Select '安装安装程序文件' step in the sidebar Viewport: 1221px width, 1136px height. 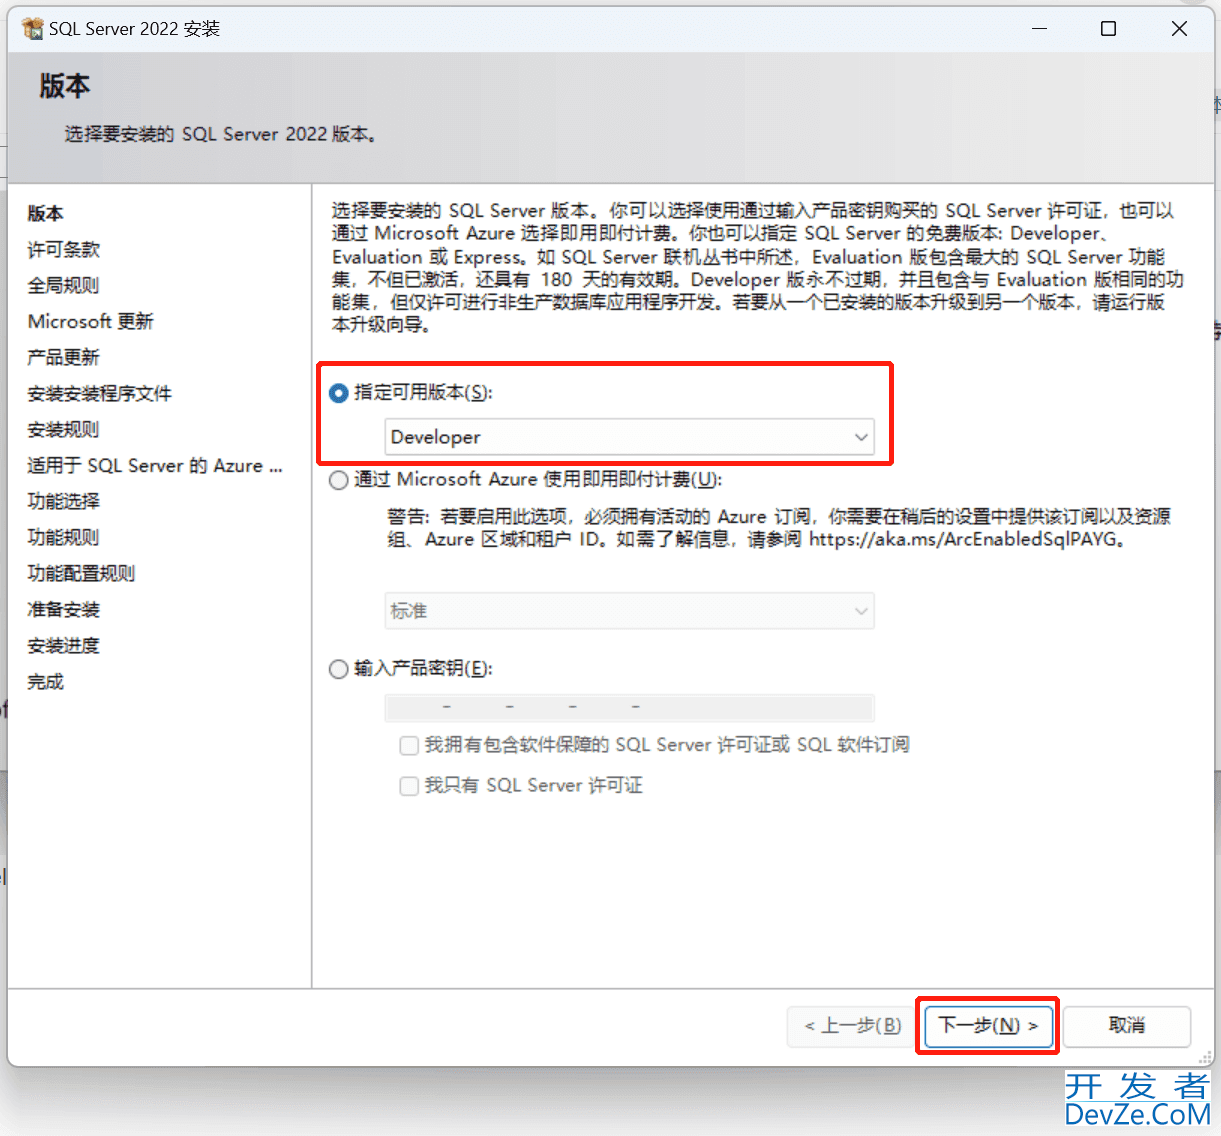pyautogui.click(x=99, y=393)
